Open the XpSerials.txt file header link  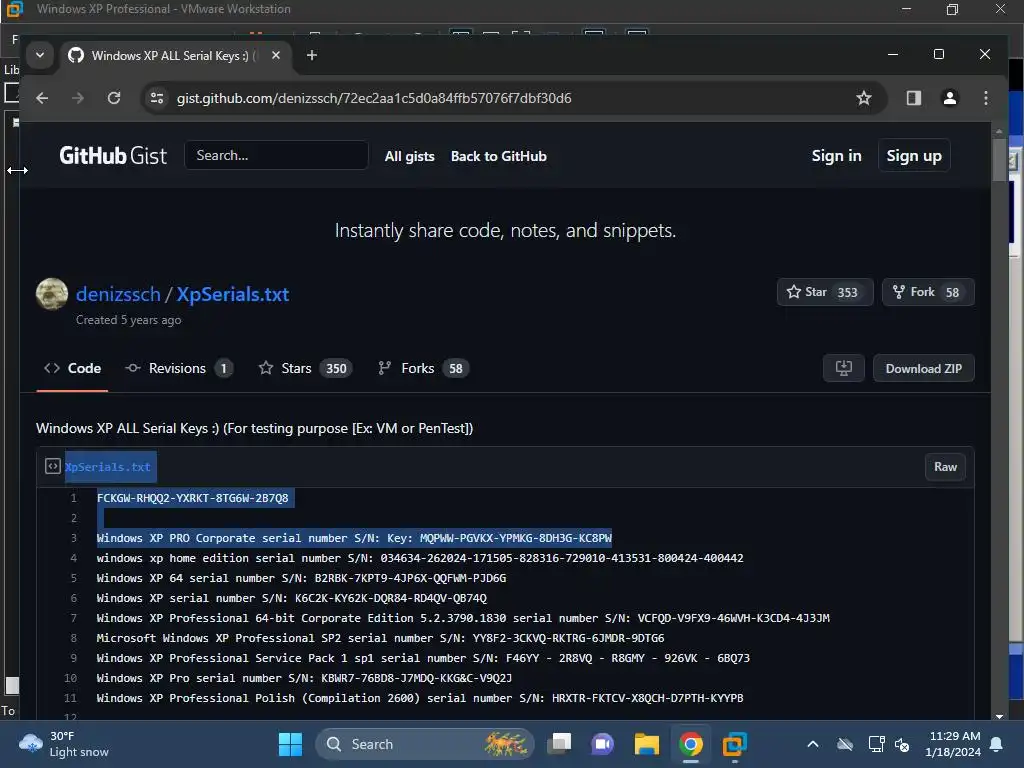pos(108,467)
